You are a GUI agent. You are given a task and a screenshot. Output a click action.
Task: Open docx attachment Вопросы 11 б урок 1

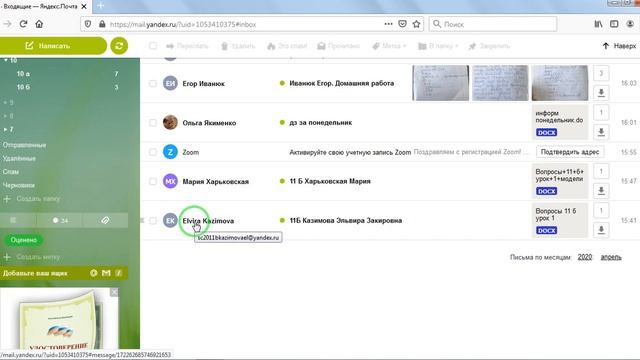tap(560, 220)
